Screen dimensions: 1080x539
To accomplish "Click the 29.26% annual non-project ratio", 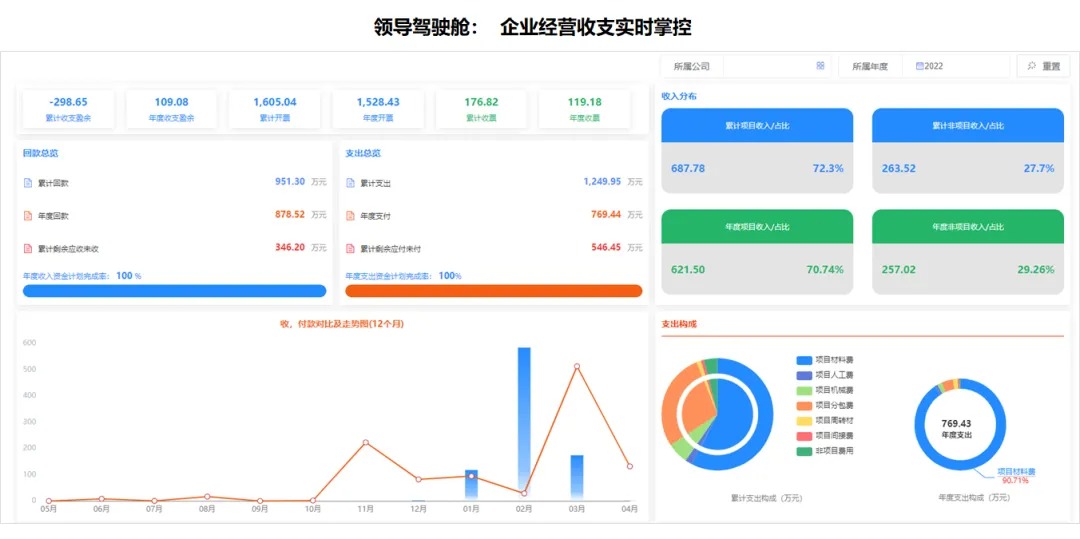I will coord(1036,269).
